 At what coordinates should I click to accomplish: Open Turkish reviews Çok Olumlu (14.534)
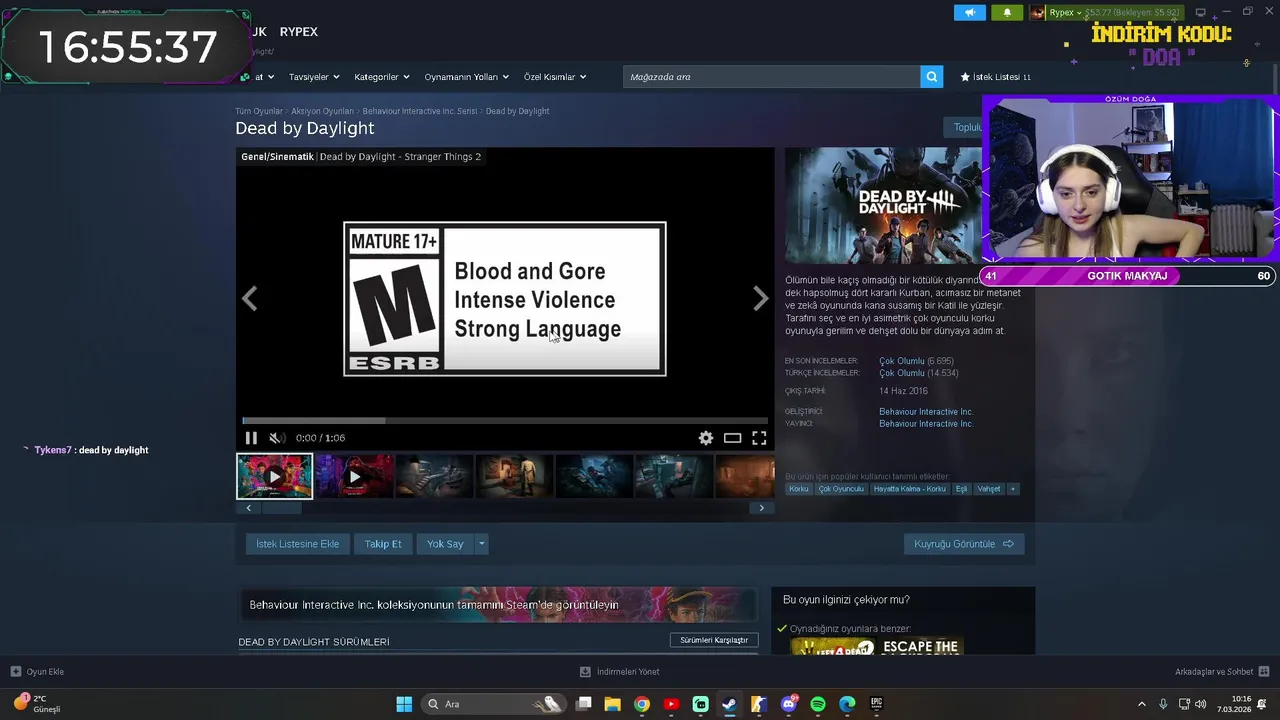point(919,373)
